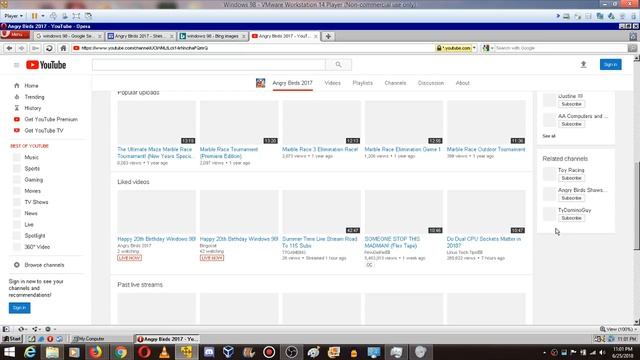Open the YouTube hamburger guide menu
Viewport: 640px width, 360px height.
tap(16, 65)
